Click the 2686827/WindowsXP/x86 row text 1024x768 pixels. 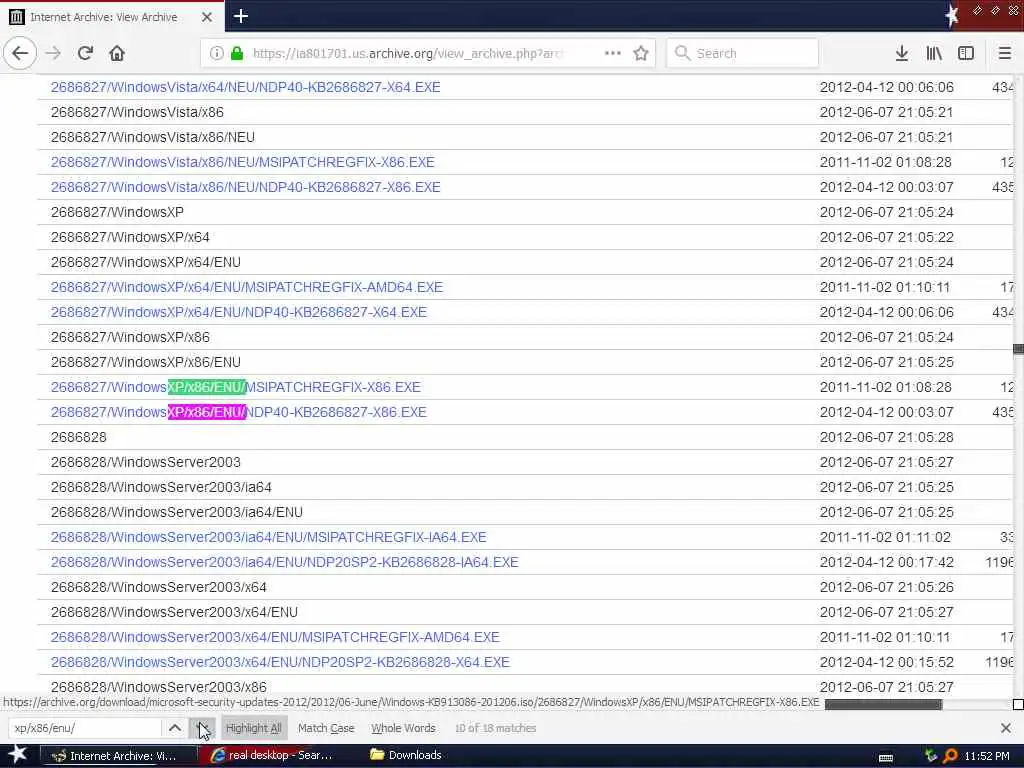131,336
